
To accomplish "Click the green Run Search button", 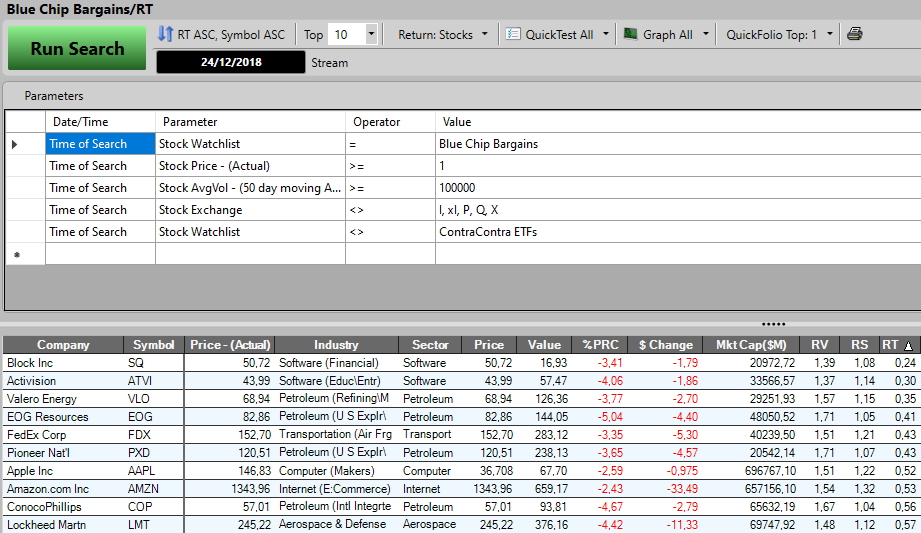I will [77, 48].
